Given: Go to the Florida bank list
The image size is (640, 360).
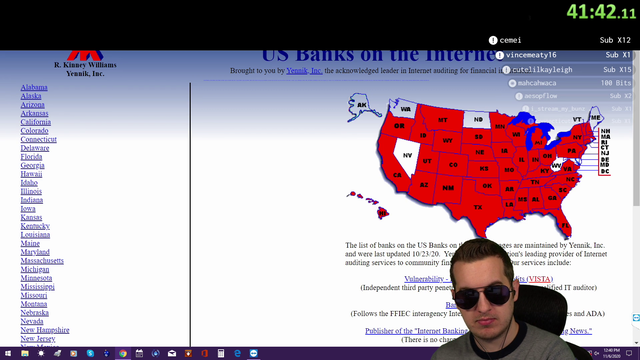Looking at the screenshot, I should (x=31, y=157).
